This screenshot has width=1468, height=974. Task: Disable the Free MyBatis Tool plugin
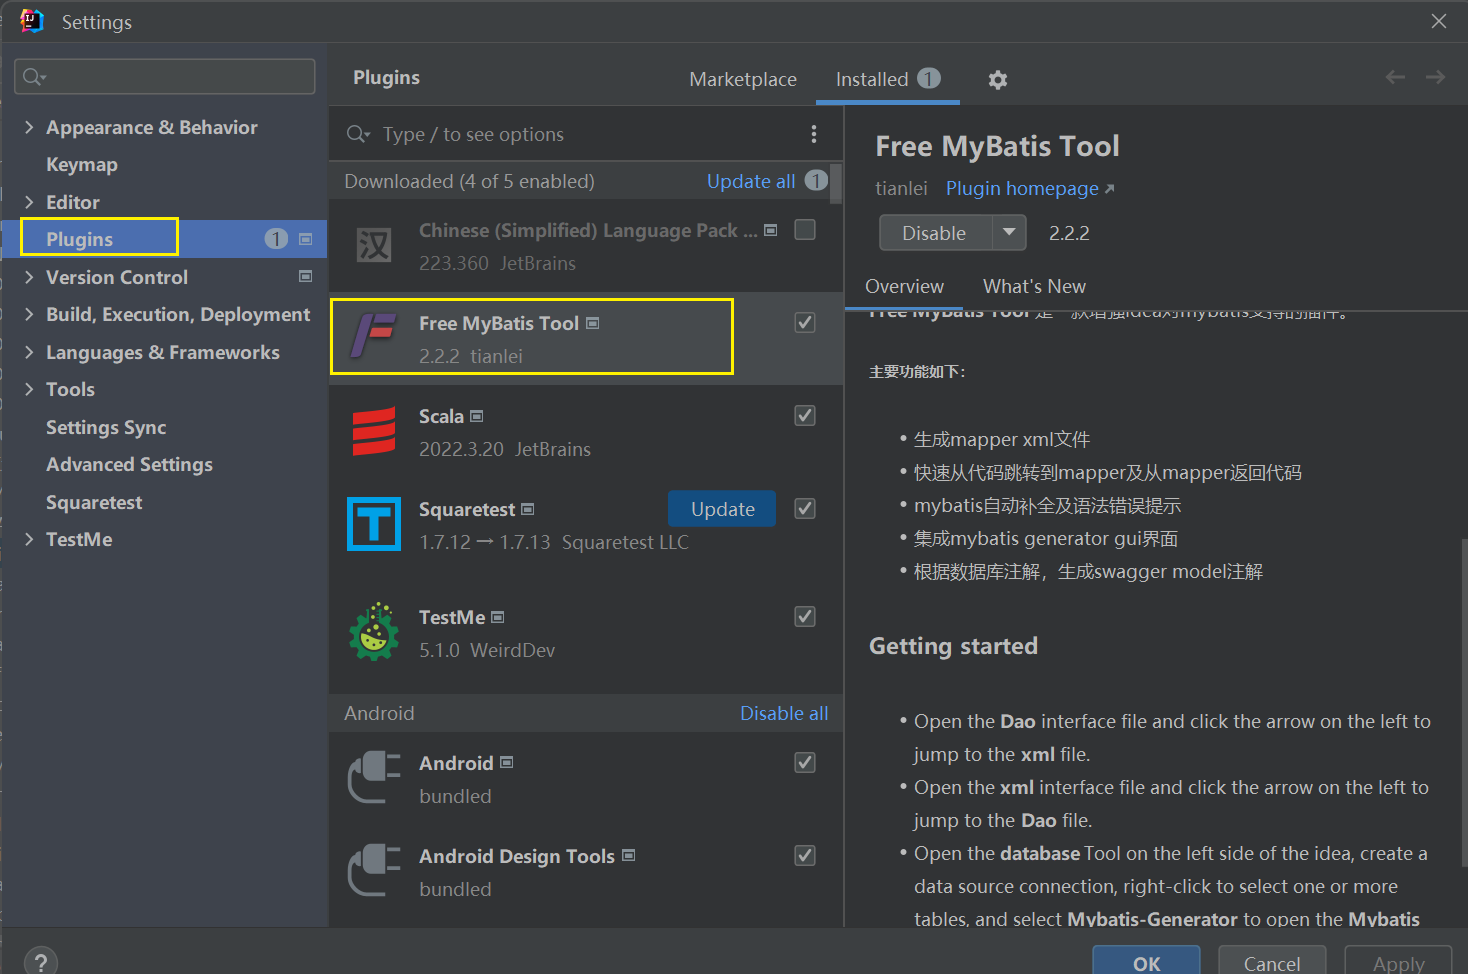[935, 233]
